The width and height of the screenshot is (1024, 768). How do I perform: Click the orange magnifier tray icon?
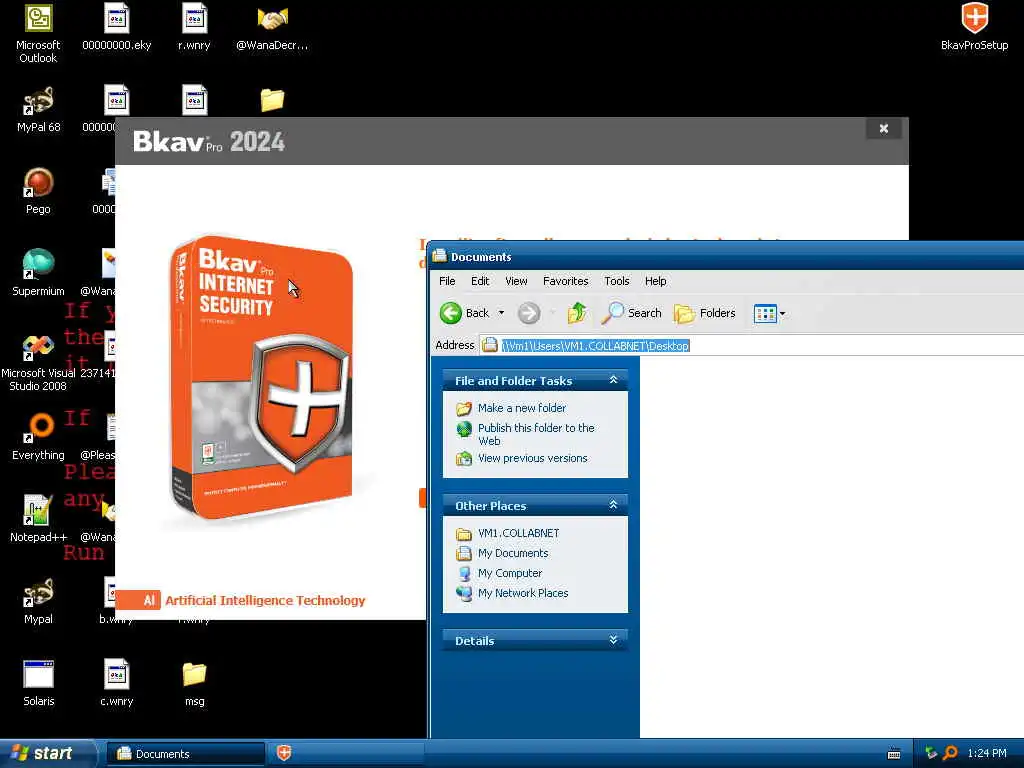coord(950,754)
